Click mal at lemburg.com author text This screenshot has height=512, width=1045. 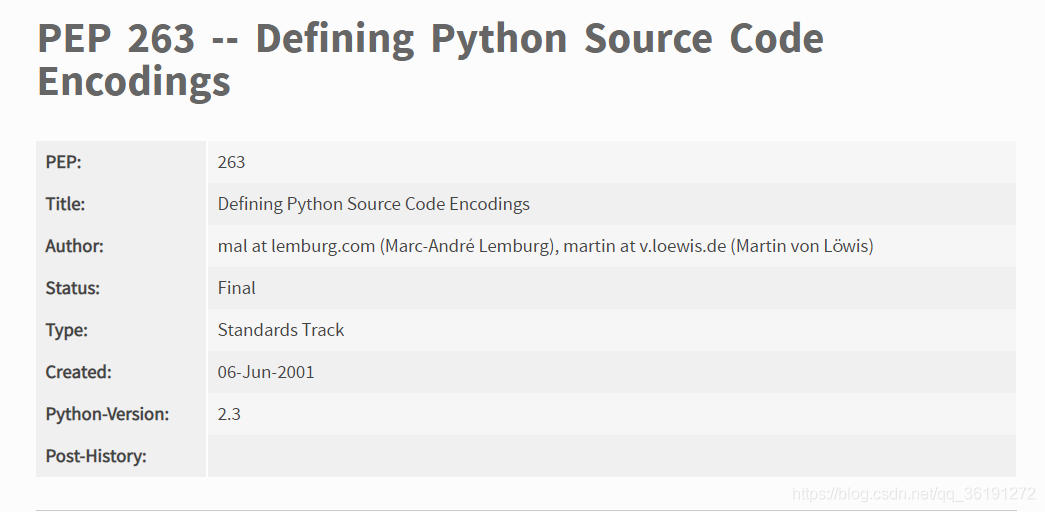pyautogui.click(x=296, y=246)
